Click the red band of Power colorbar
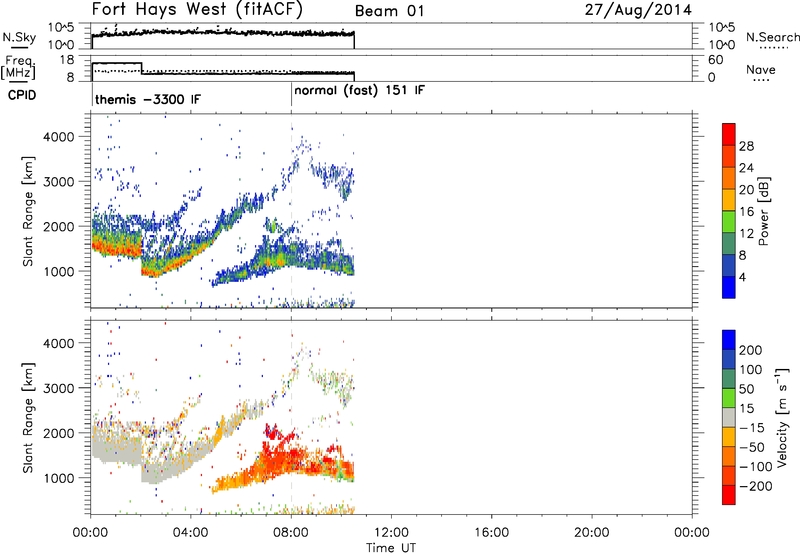The height and width of the screenshot is (554, 800). pos(729,135)
